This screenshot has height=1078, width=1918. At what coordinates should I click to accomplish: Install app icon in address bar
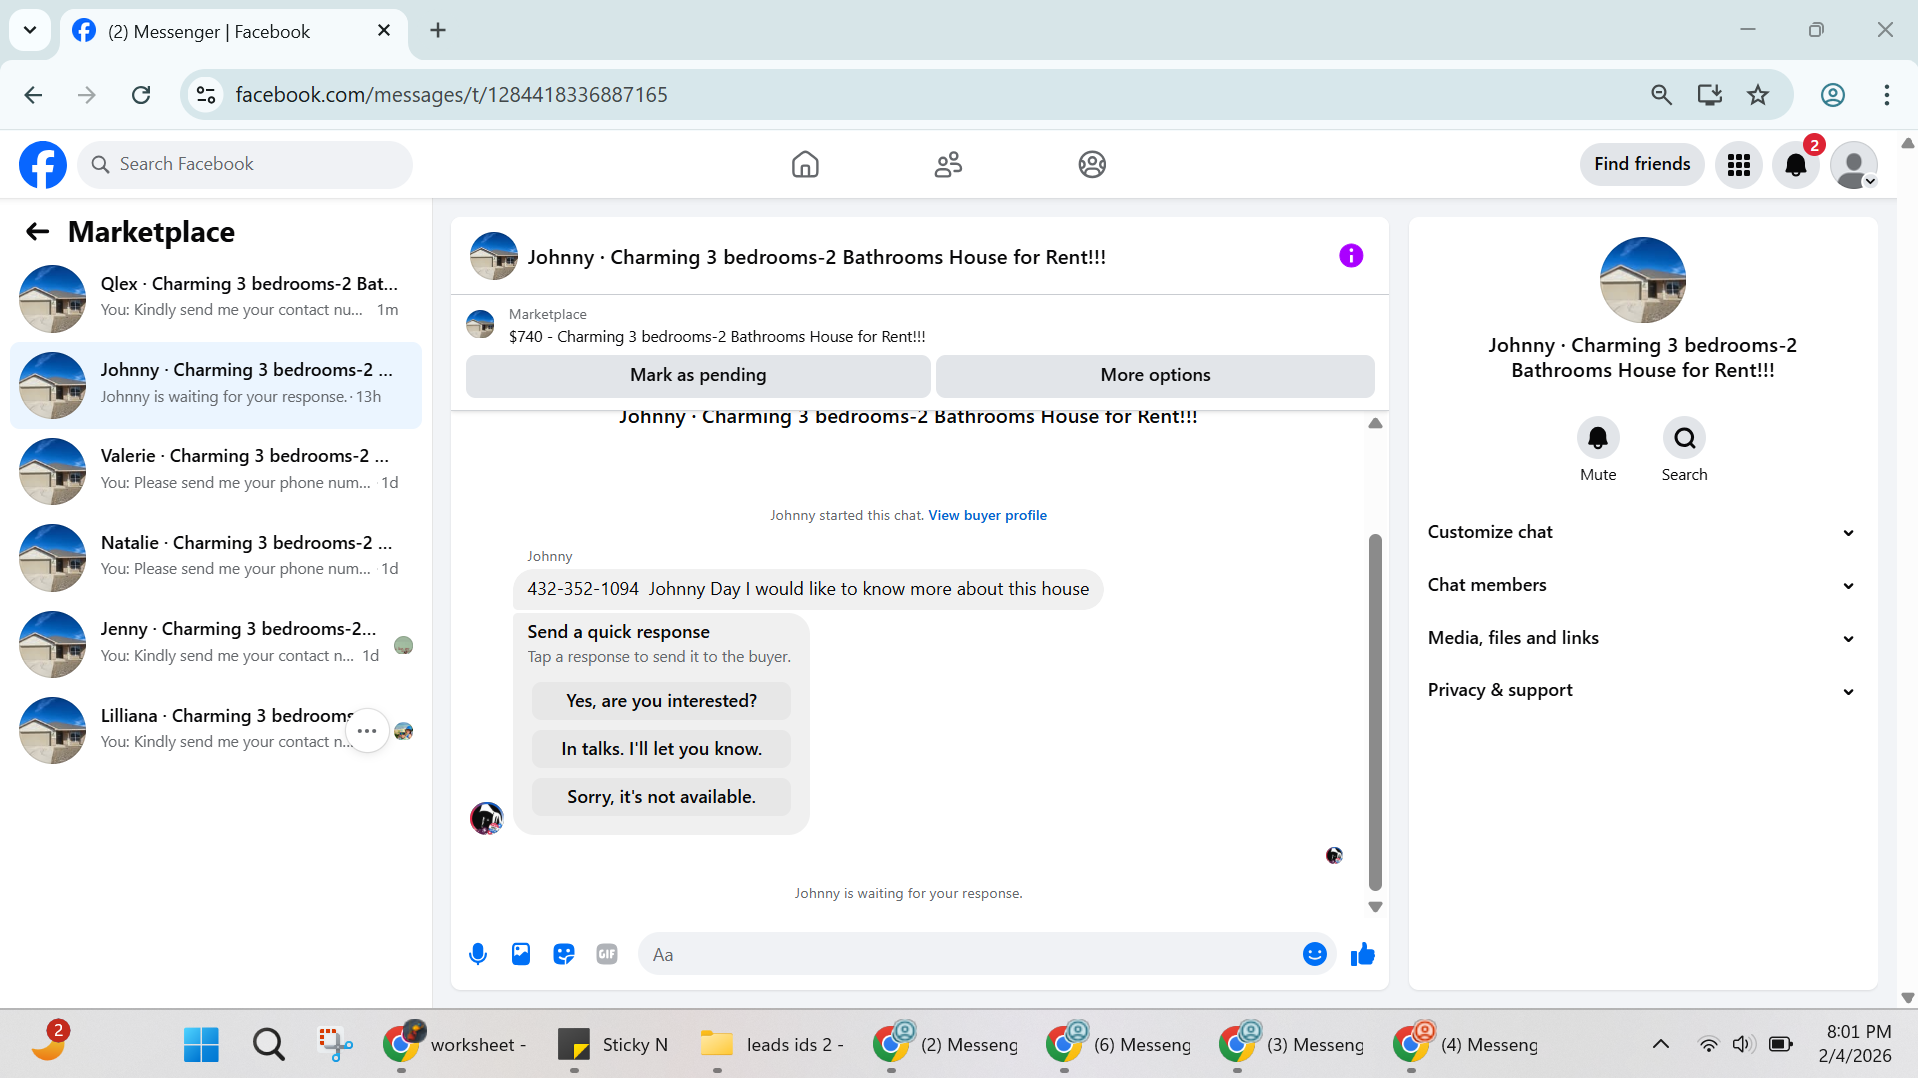click(1710, 95)
